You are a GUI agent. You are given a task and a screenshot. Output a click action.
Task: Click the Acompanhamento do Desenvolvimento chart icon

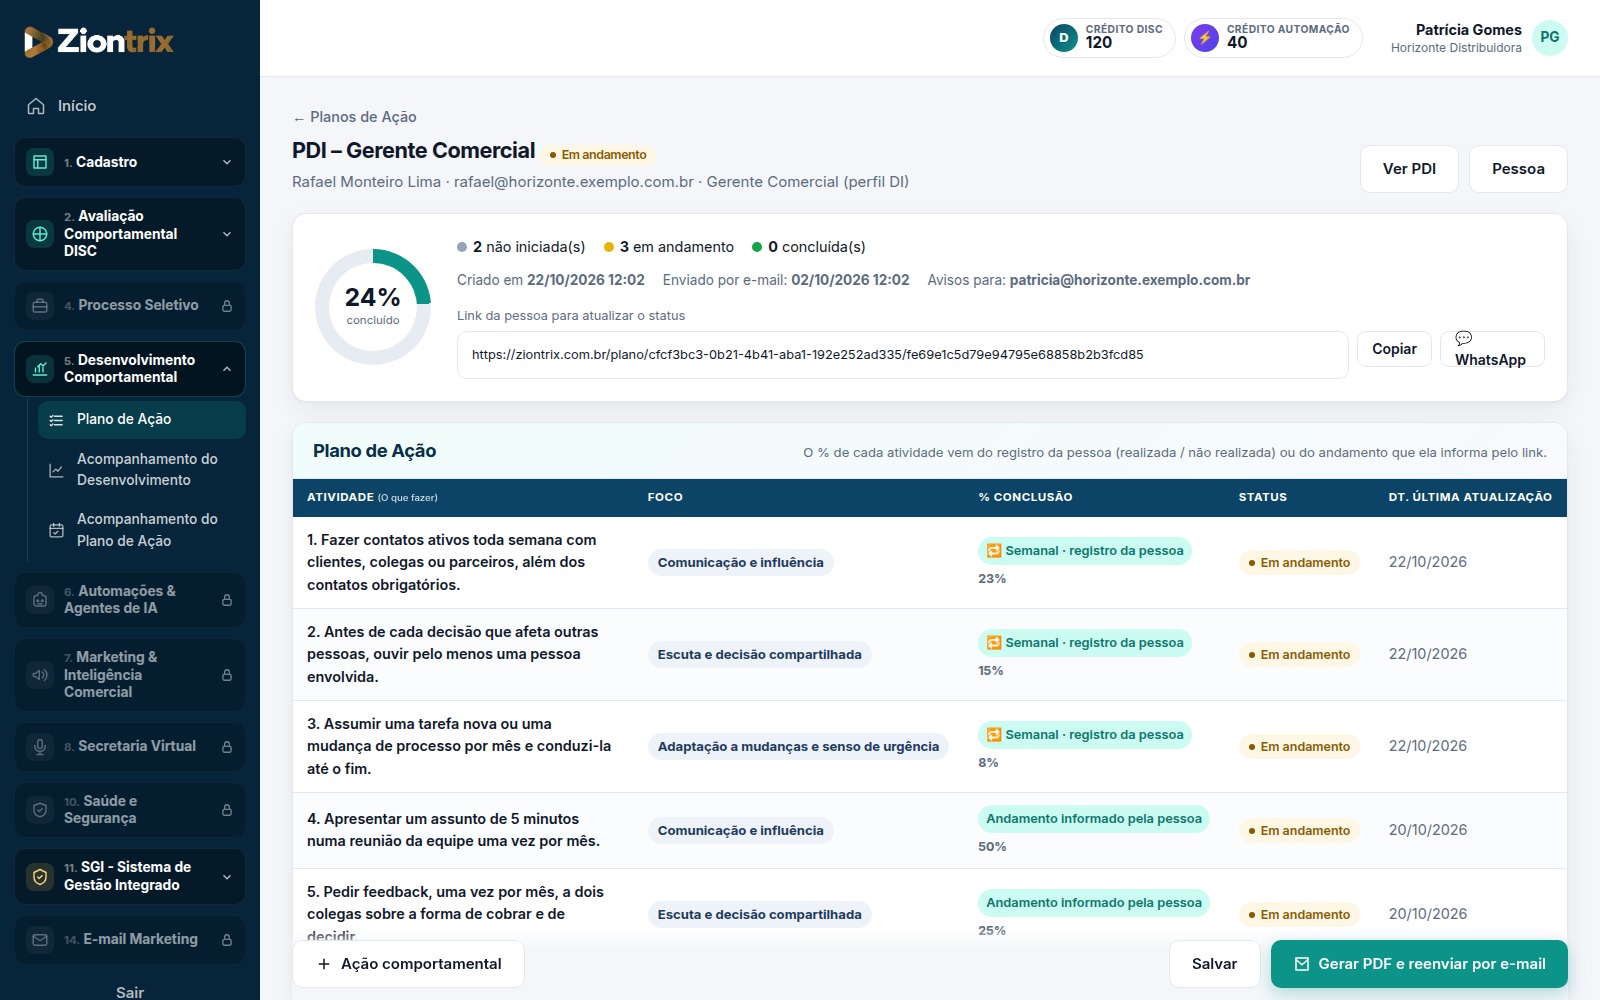click(x=56, y=470)
